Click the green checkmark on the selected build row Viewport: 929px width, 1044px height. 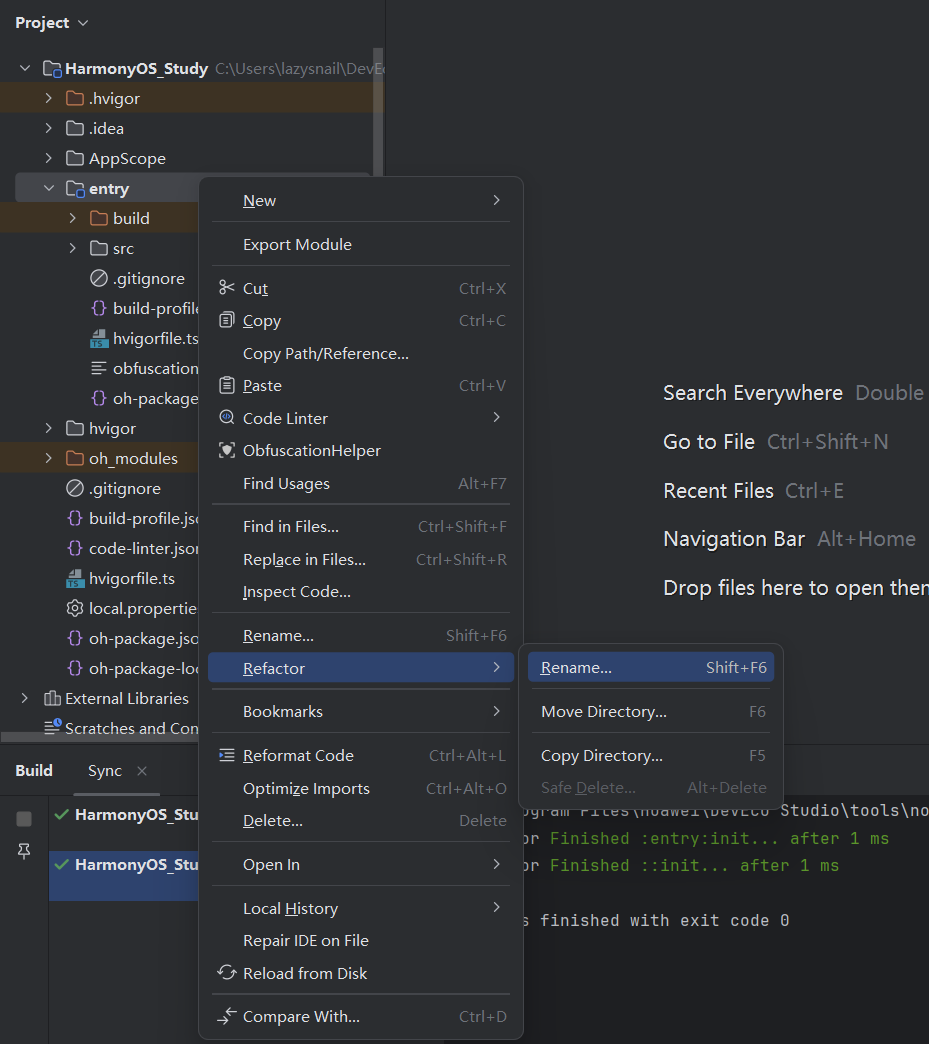(62, 864)
